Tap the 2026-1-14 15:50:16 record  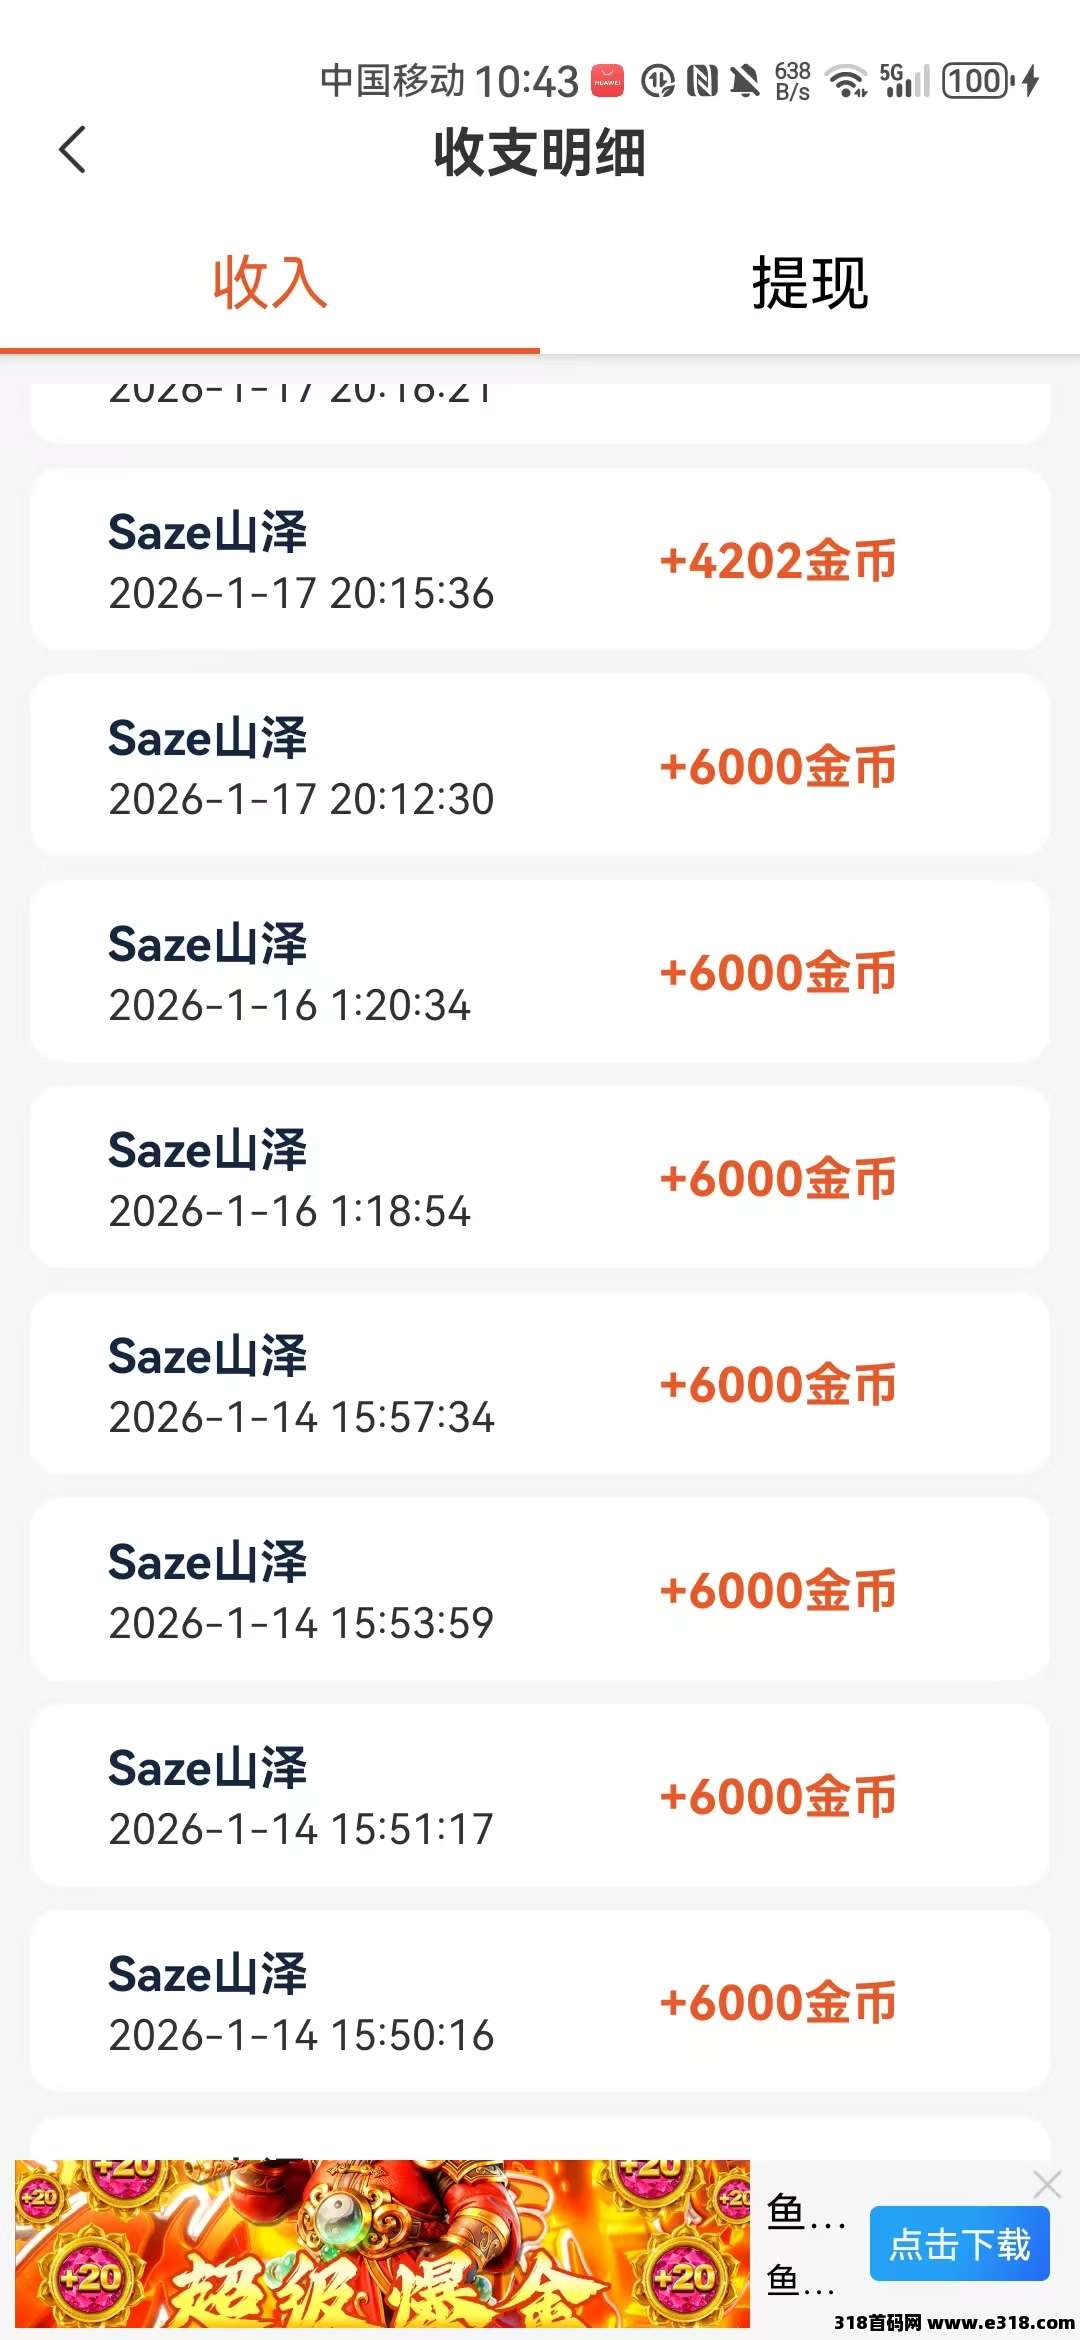[540, 2002]
